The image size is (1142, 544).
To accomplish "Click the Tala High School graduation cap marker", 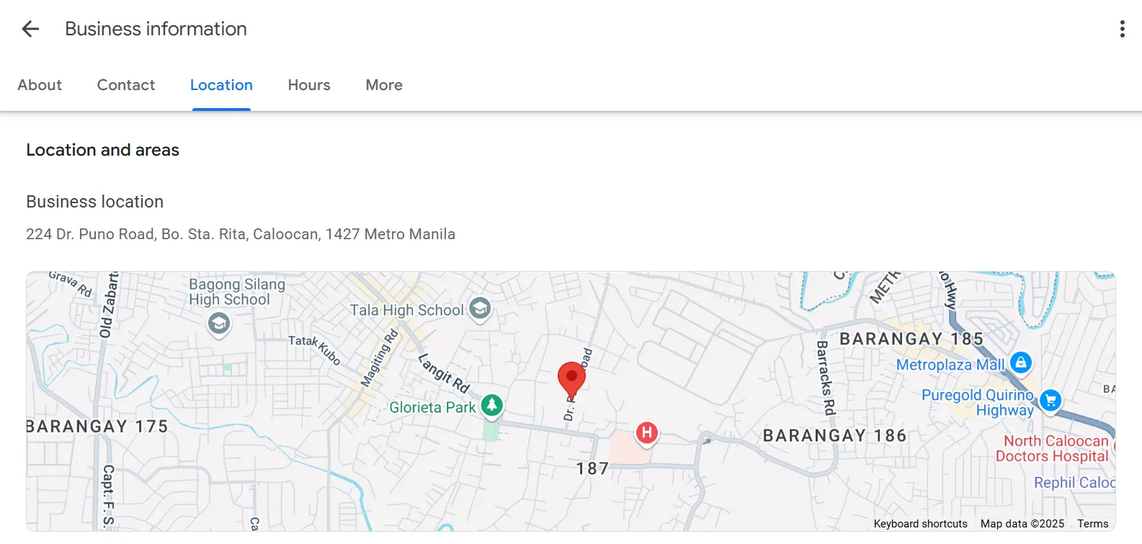I will 479,308.
